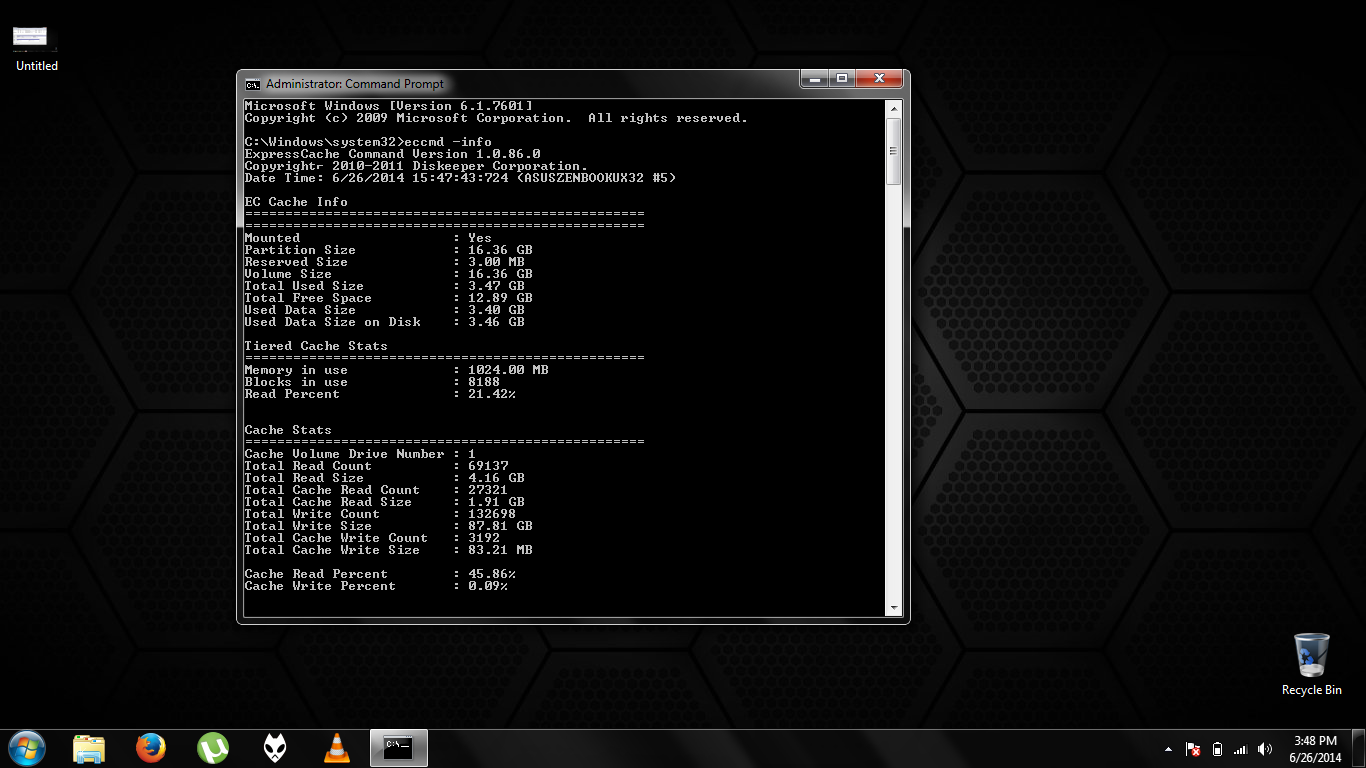Click scrollbar up arrow in Command Prompt

coord(894,108)
